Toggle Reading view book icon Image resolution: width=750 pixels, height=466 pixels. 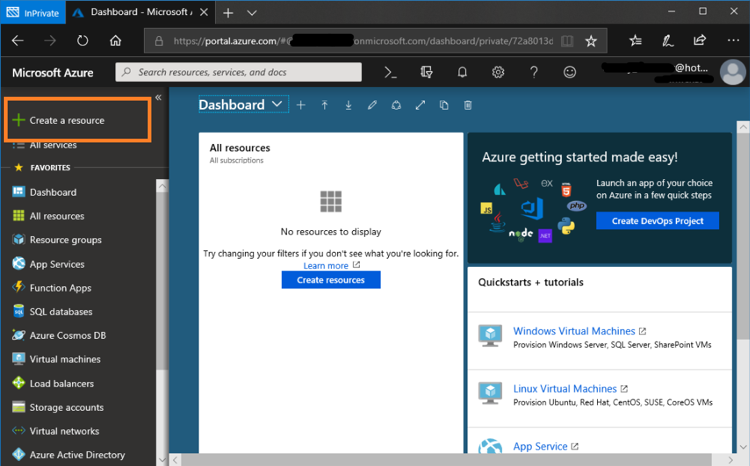pyautogui.click(x=567, y=41)
